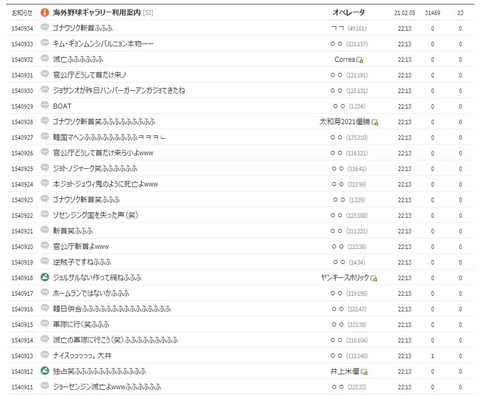Click the badge icon next to 太和荐2021優勝
480x396 pixels.
pyautogui.click(x=375, y=122)
